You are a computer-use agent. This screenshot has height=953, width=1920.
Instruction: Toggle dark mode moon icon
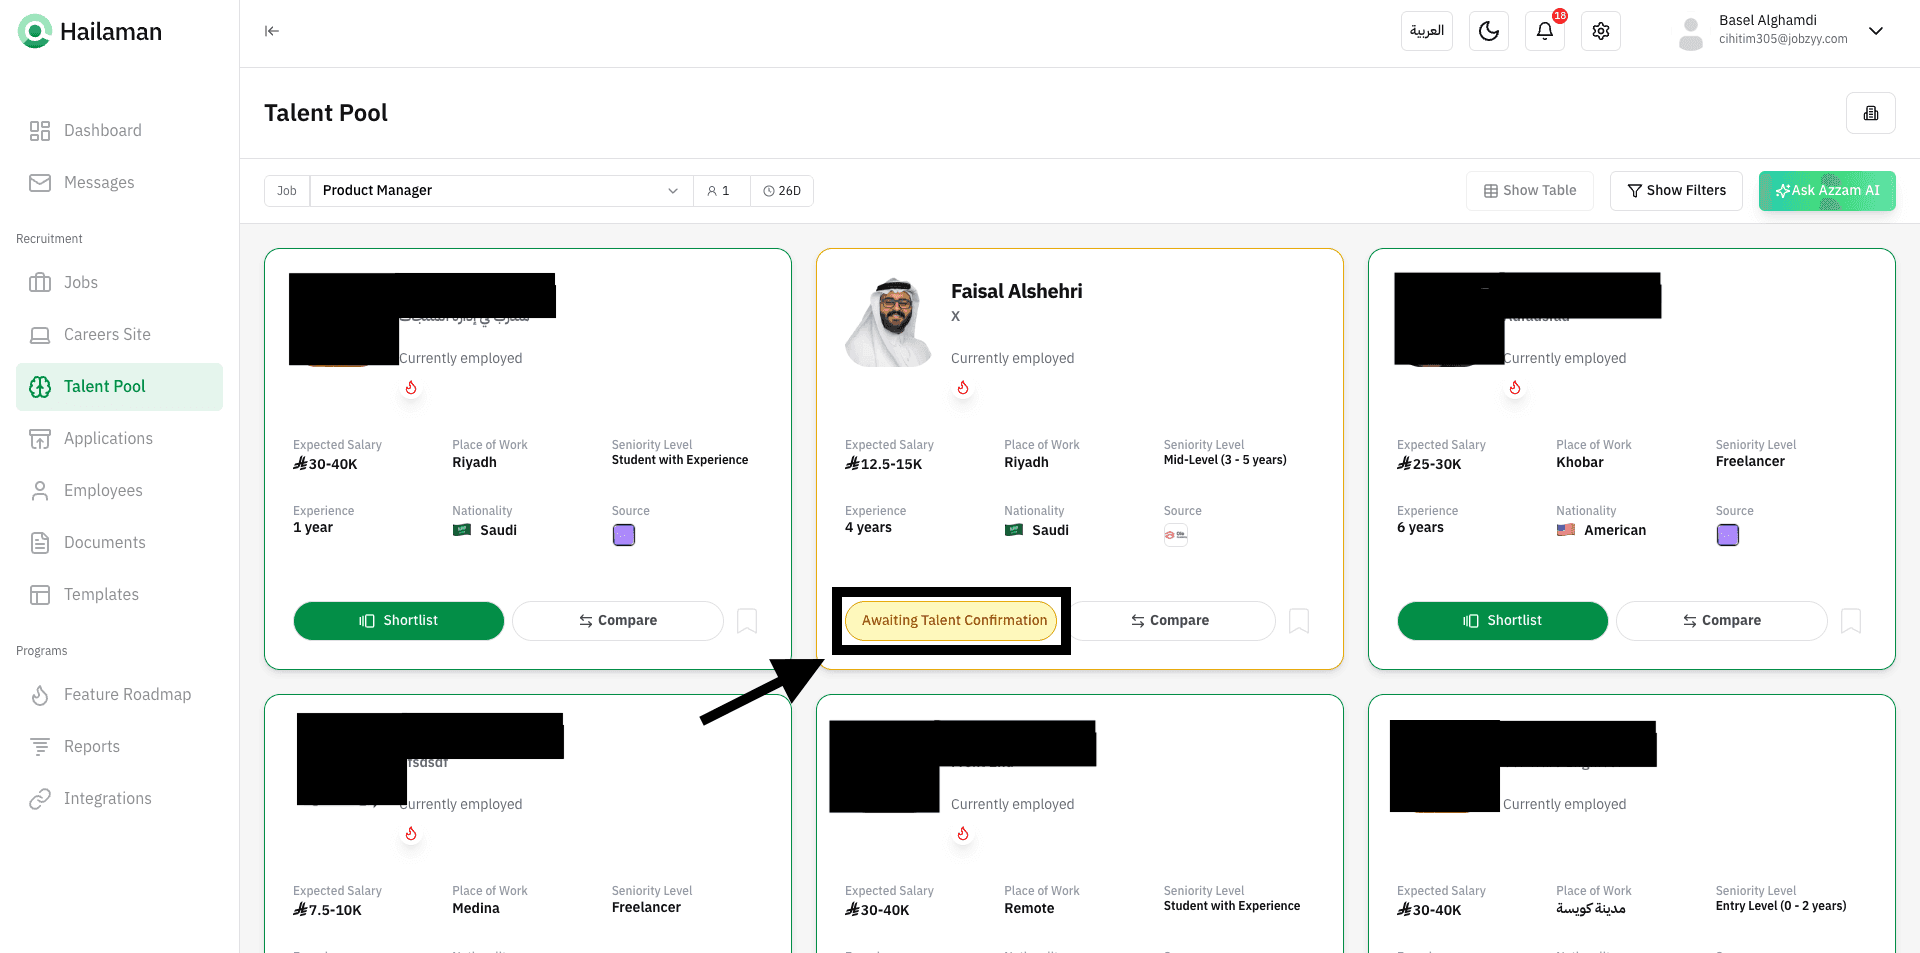(x=1489, y=31)
